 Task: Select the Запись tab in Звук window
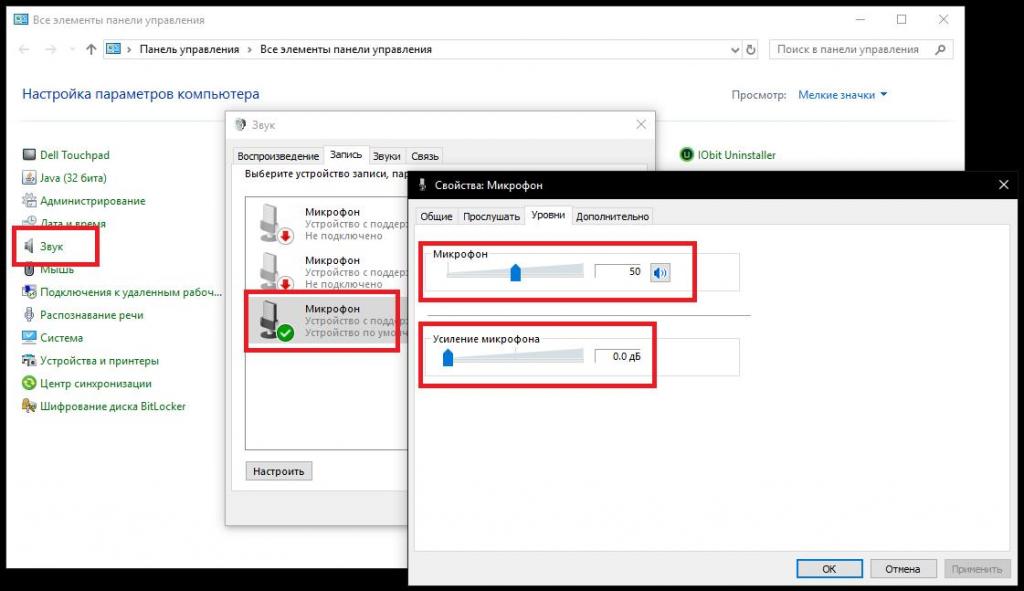pos(345,155)
